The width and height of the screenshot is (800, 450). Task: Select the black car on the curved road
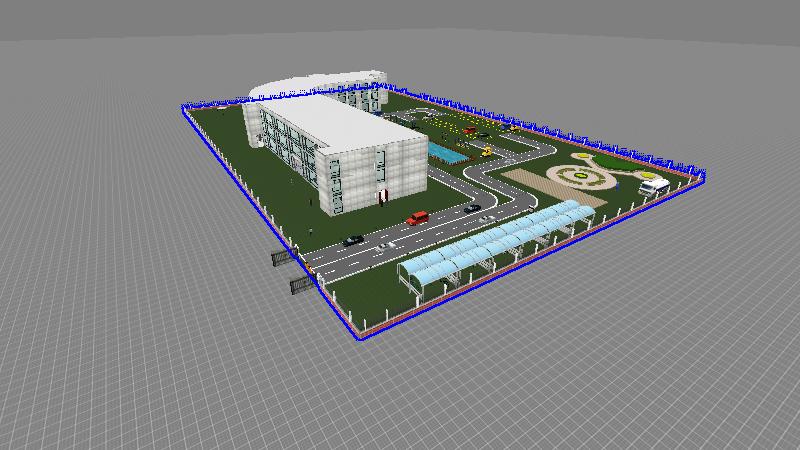click(x=473, y=207)
